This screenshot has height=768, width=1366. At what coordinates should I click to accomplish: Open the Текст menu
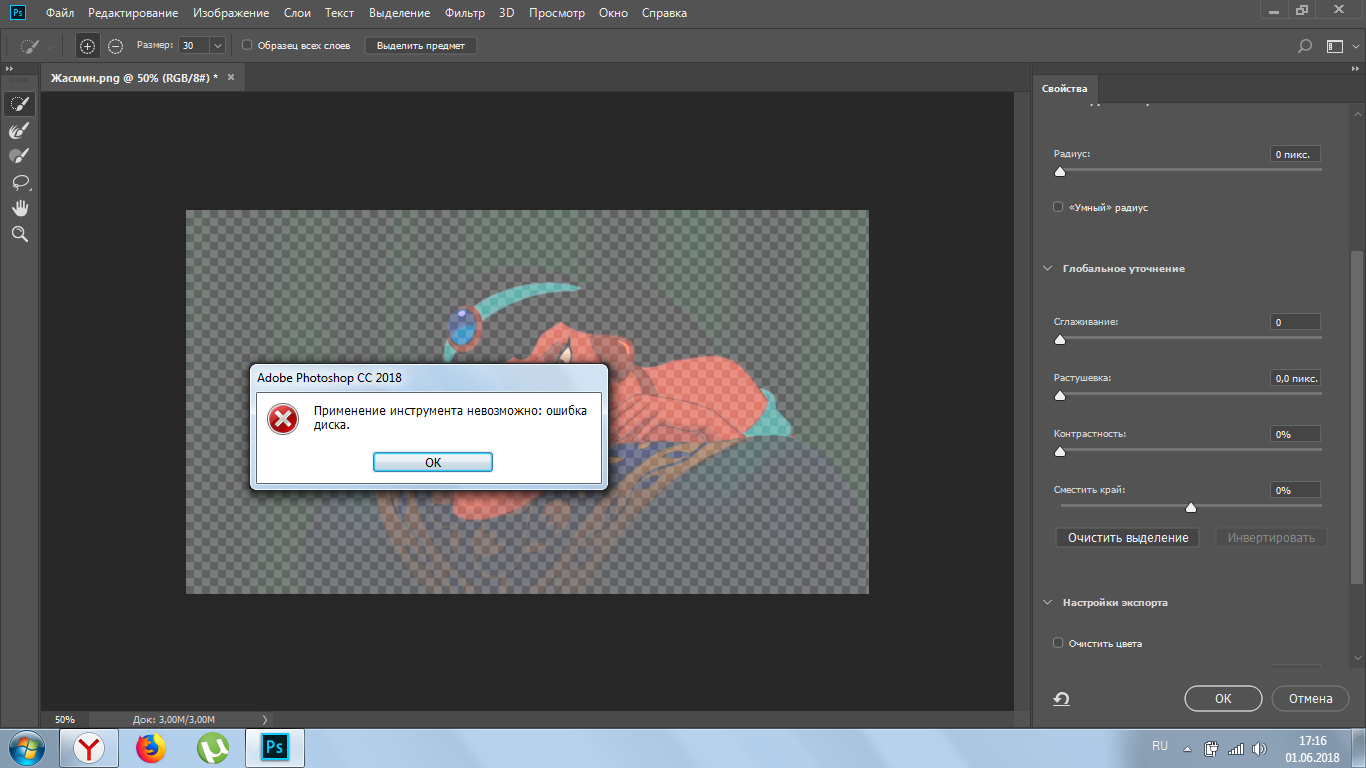click(x=340, y=13)
